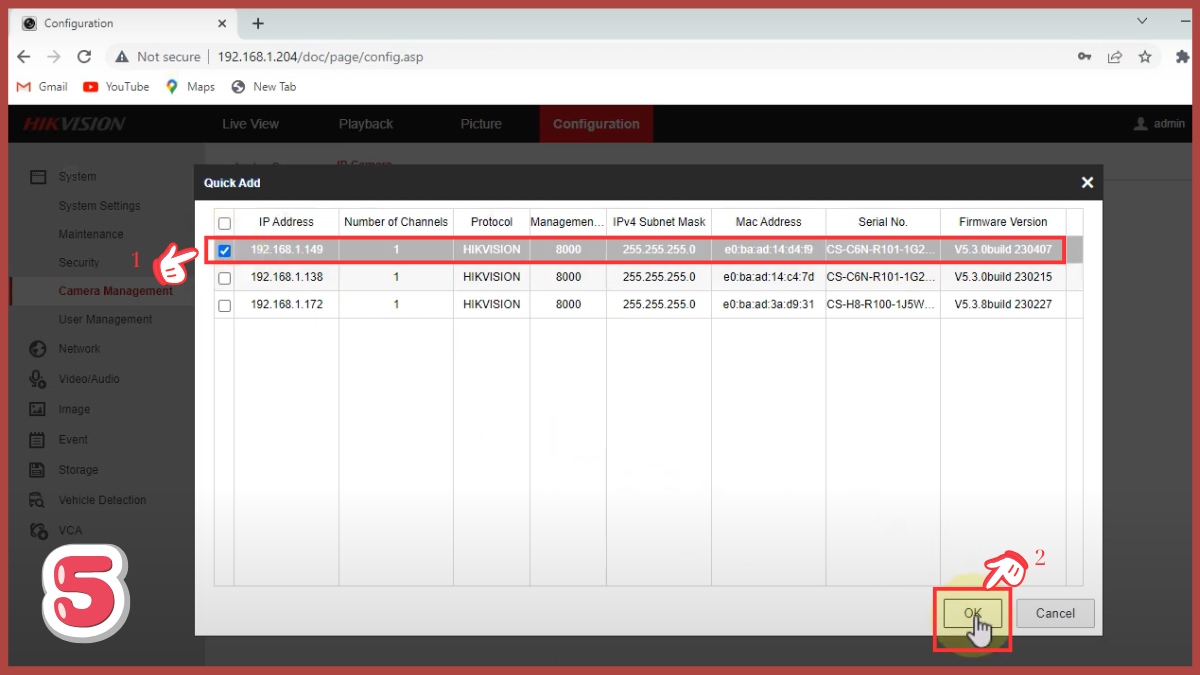Check the 192.168.1.138 camera checkbox
The image size is (1200, 675).
click(x=224, y=278)
